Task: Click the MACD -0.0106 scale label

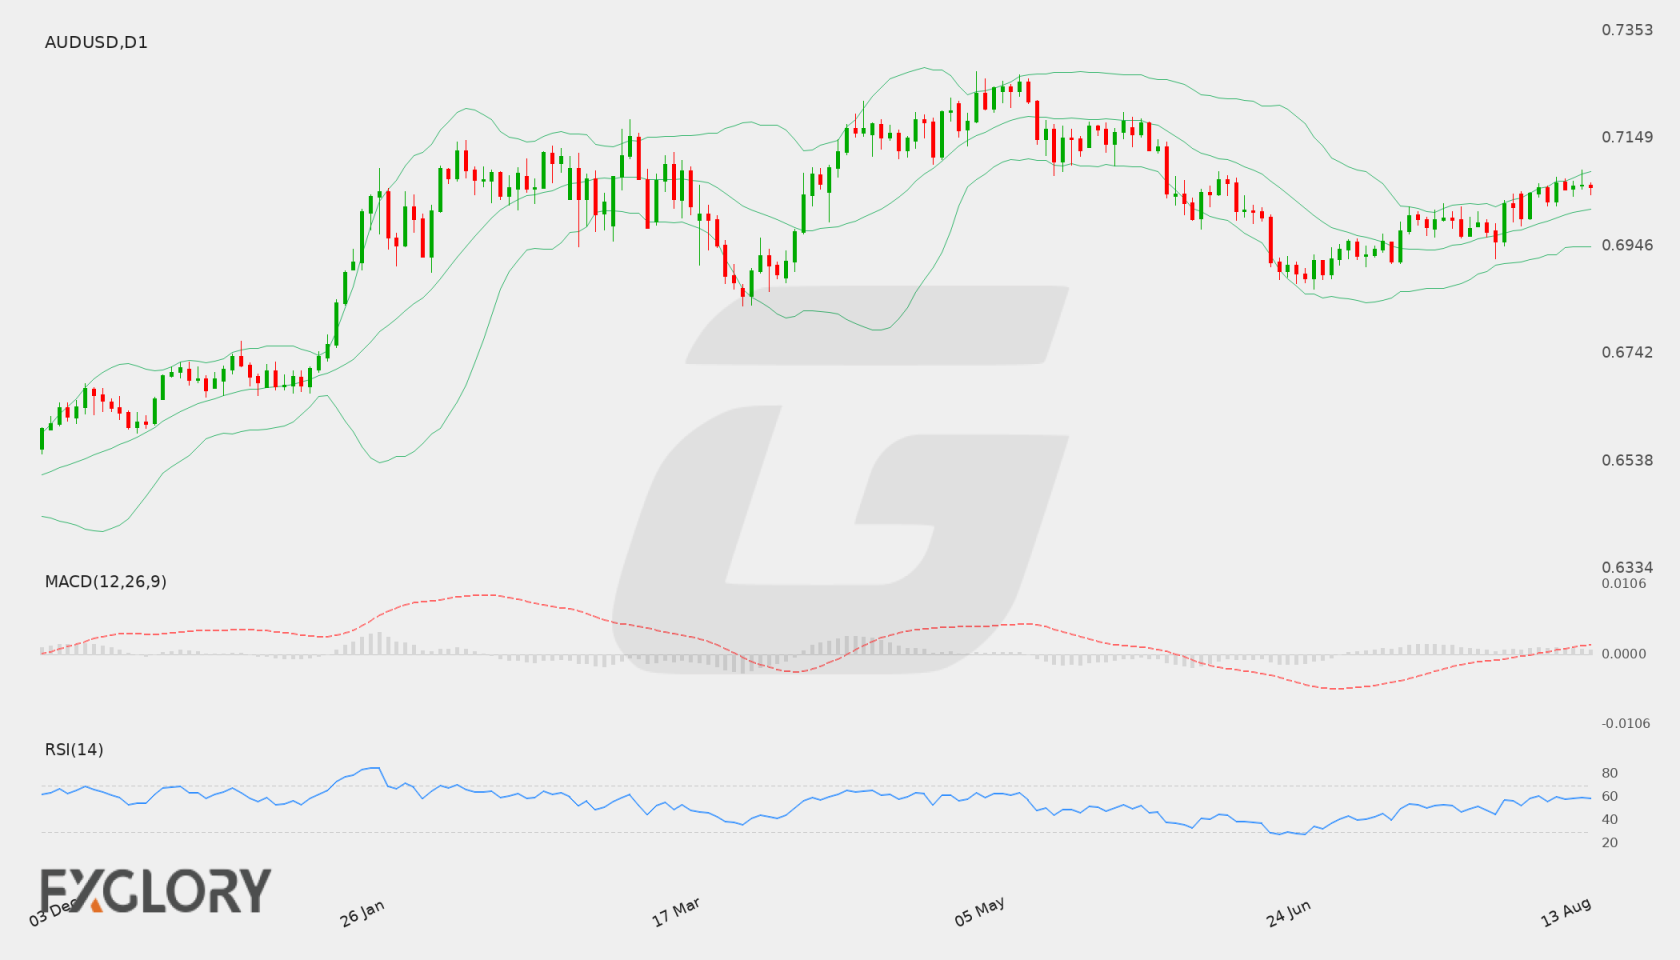Action: pyautogui.click(x=1624, y=723)
